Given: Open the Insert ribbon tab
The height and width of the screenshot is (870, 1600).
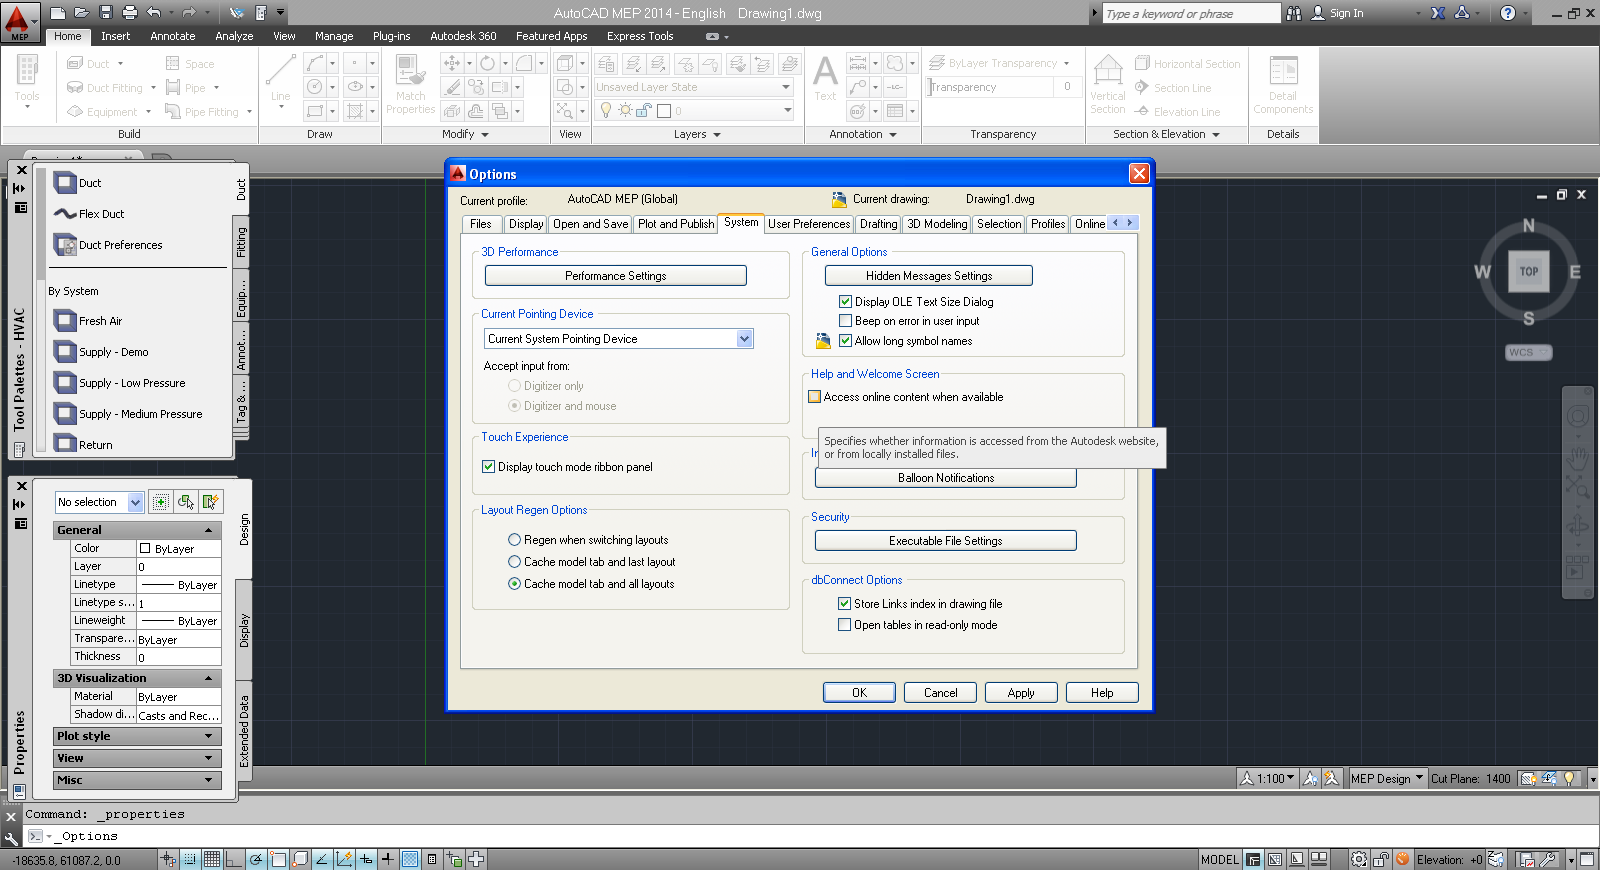Looking at the screenshot, I should pos(115,36).
